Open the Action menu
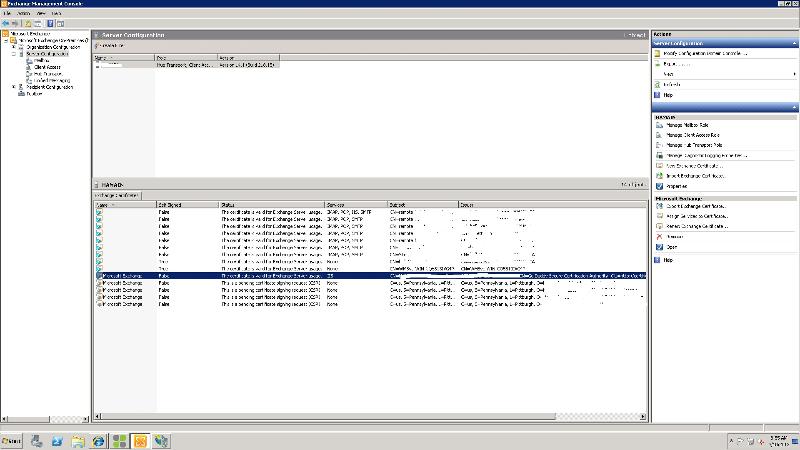The height and width of the screenshot is (450, 800). point(23,13)
